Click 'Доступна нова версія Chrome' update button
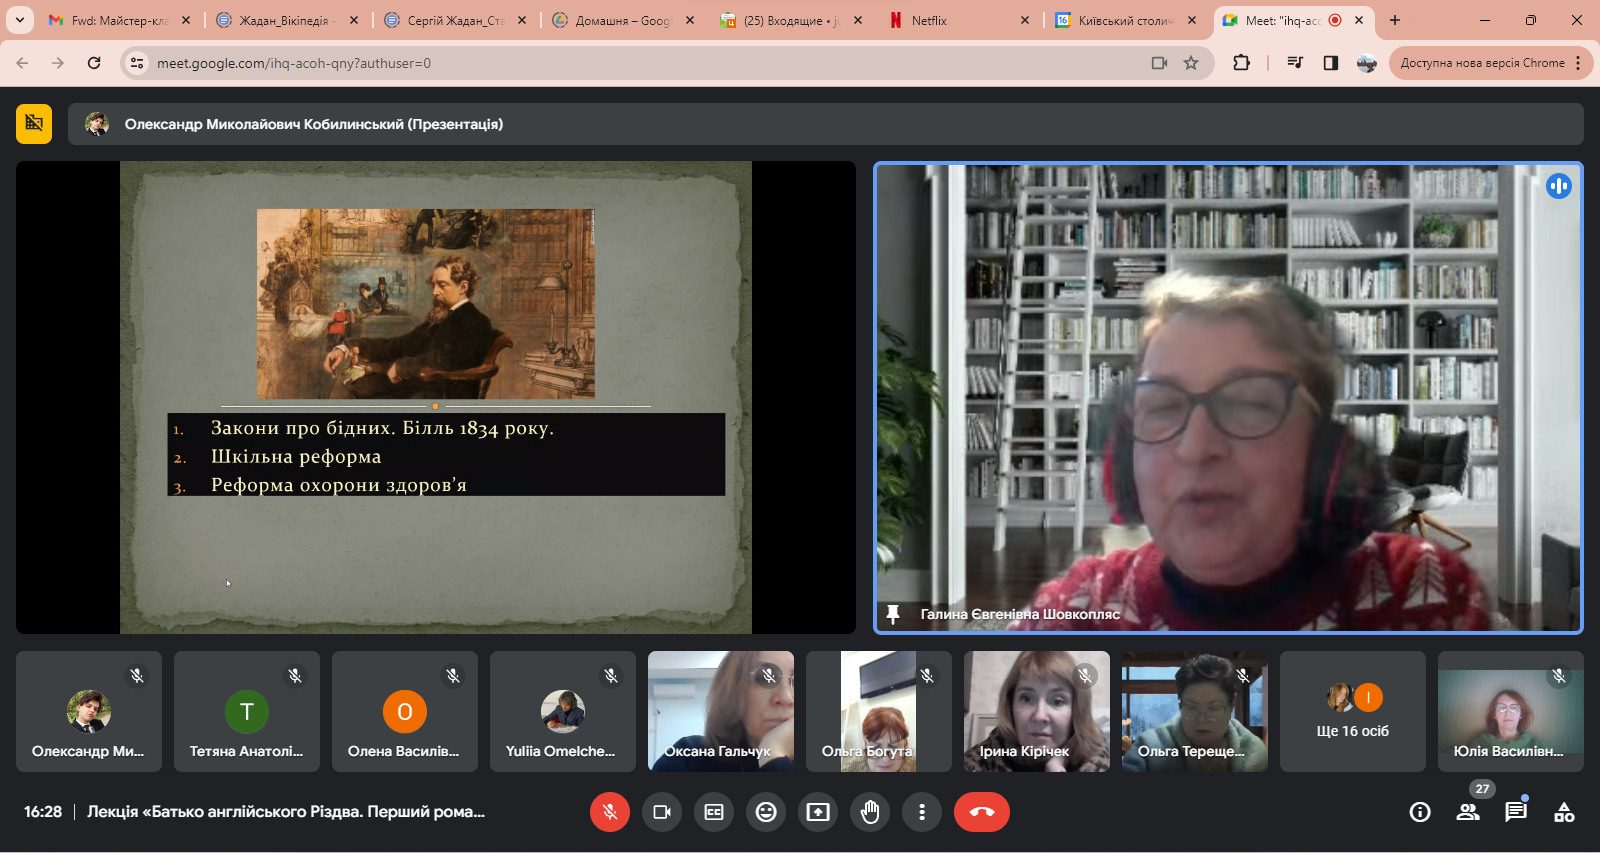 click(1482, 63)
